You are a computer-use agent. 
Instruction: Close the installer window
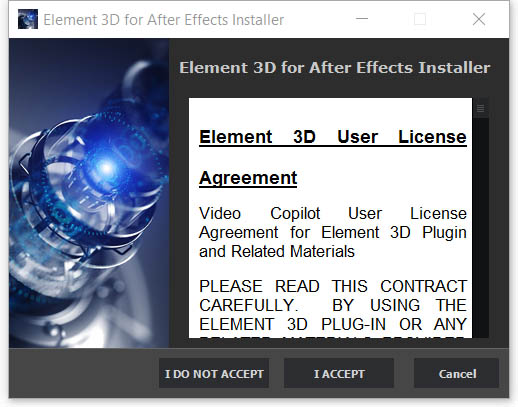point(479,19)
